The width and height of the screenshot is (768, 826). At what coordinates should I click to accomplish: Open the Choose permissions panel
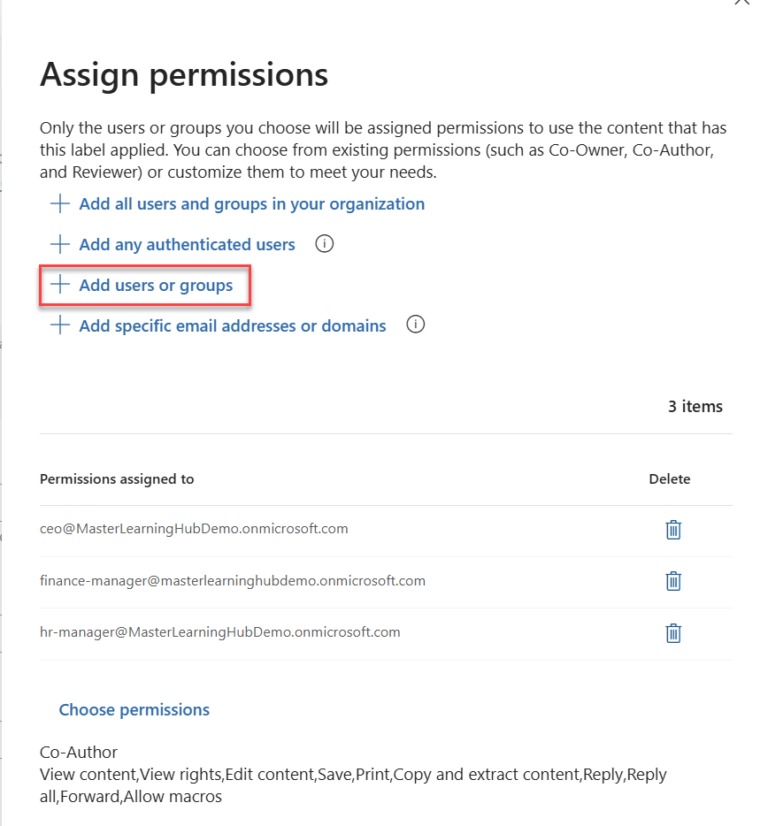coord(134,709)
